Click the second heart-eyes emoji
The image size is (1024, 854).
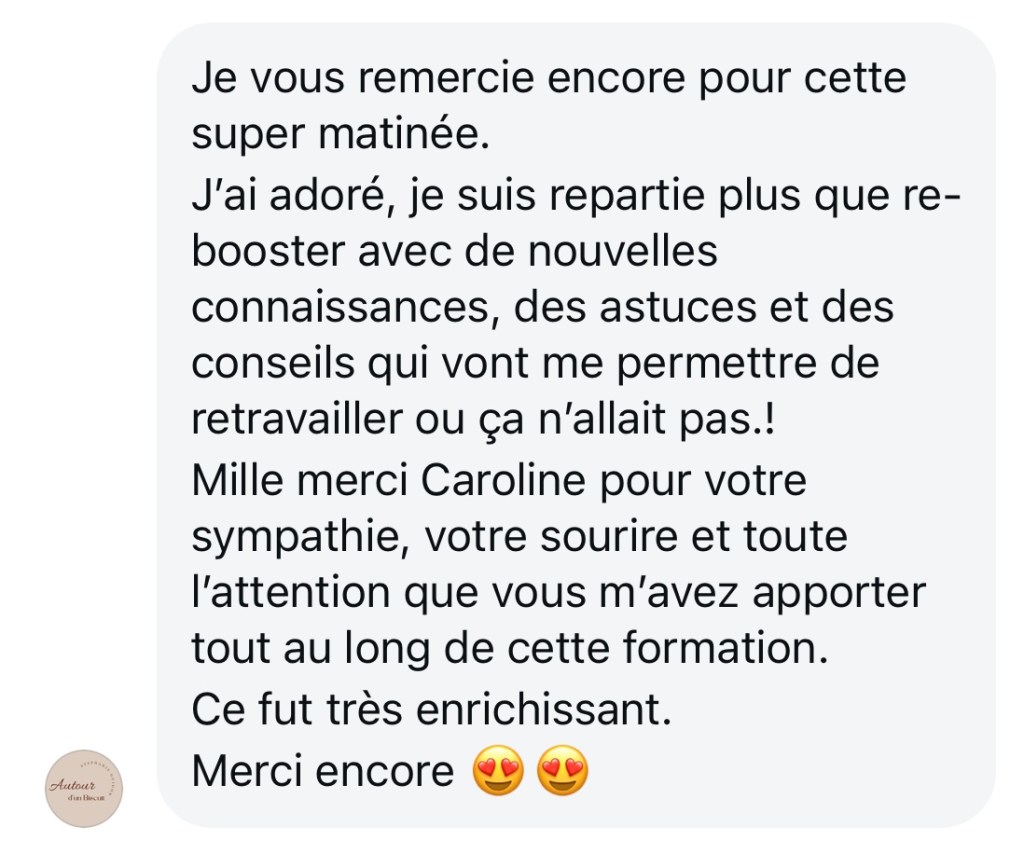click(562, 771)
